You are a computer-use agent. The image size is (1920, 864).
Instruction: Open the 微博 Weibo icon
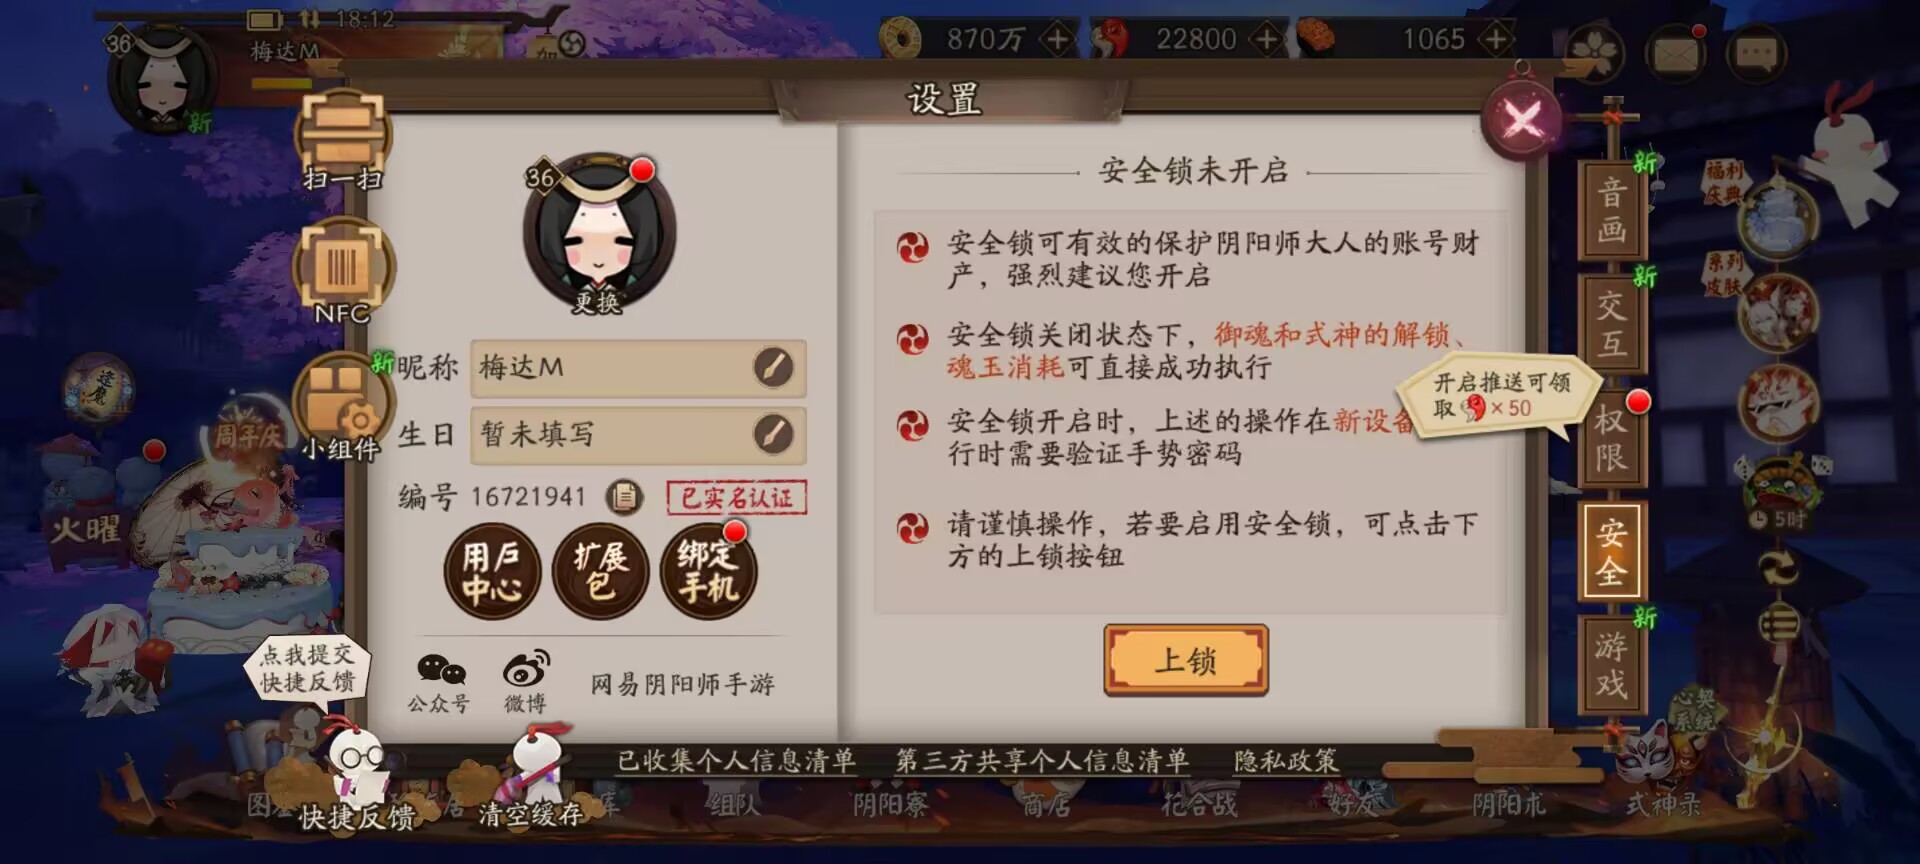click(525, 682)
